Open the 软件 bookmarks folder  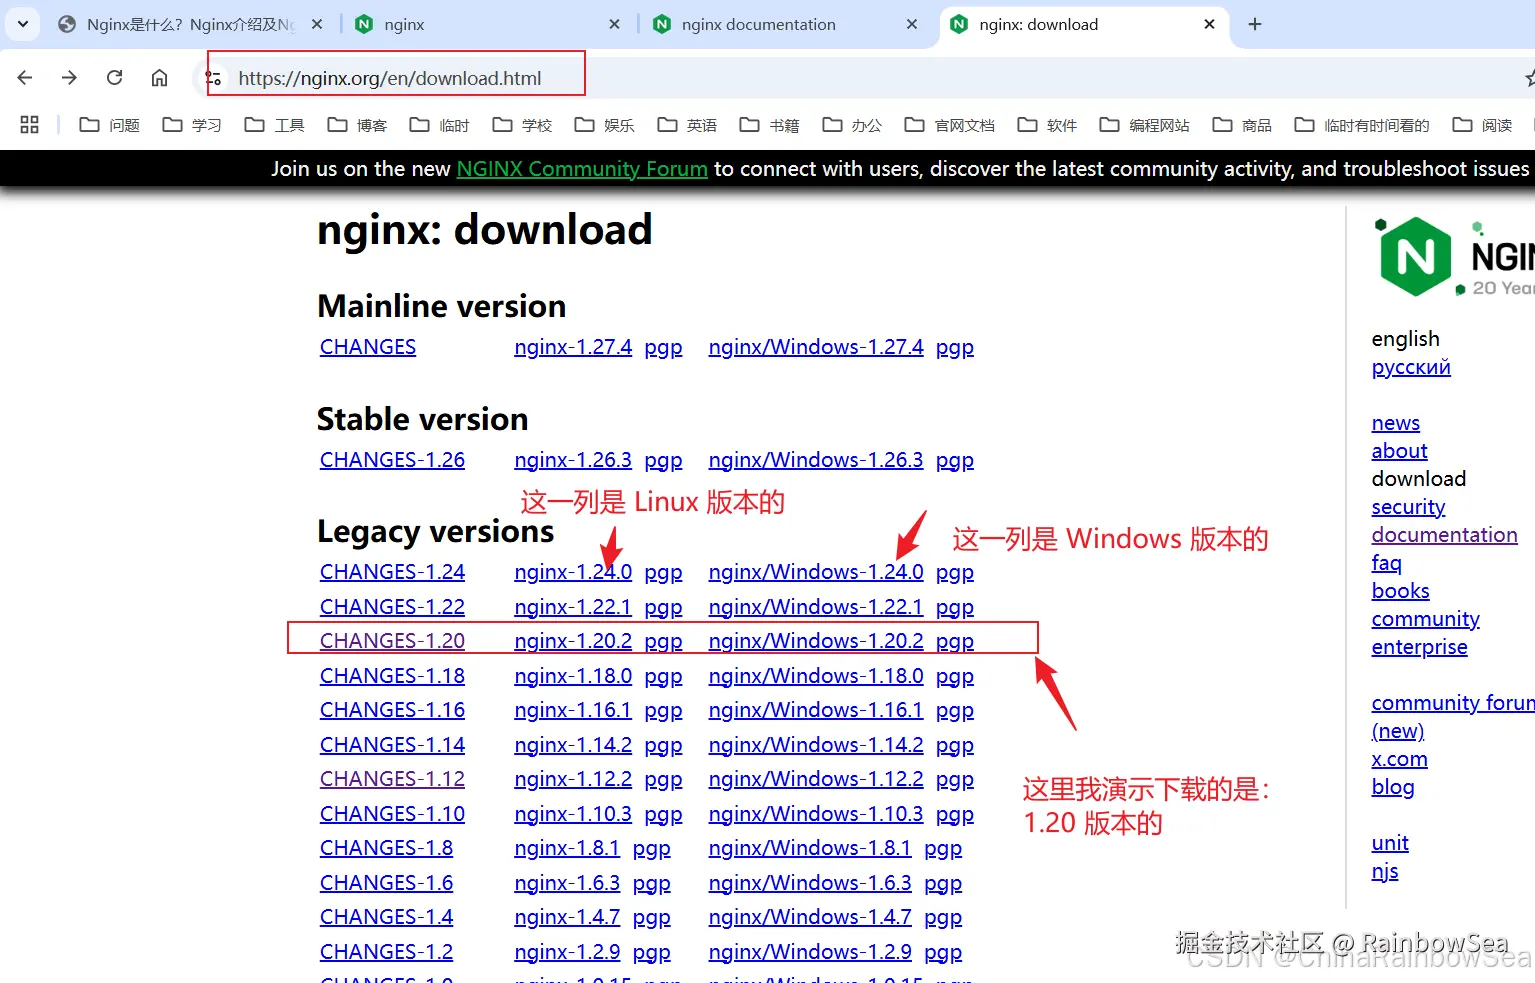1047,125
